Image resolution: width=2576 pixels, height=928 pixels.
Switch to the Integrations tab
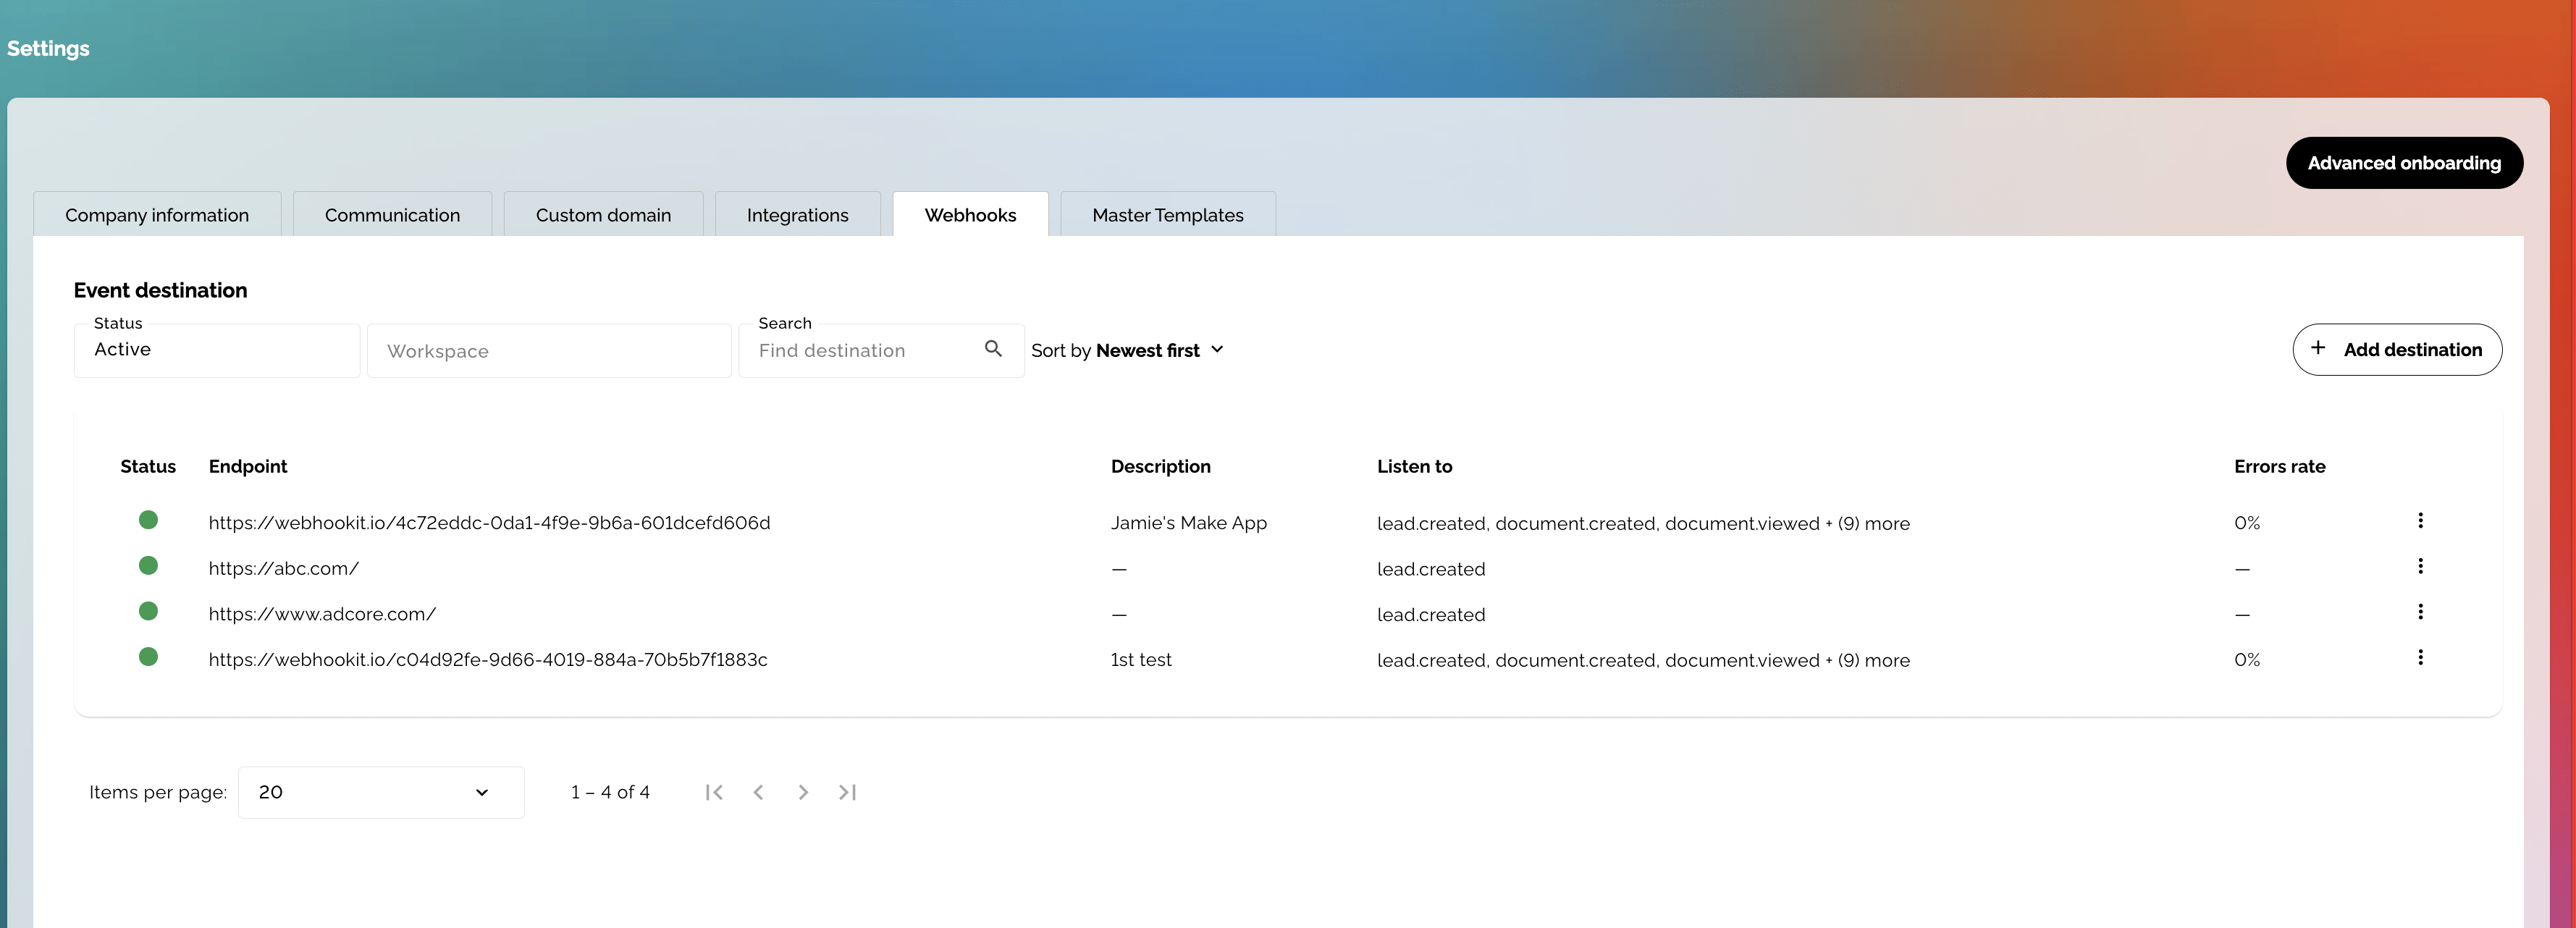tap(797, 215)
